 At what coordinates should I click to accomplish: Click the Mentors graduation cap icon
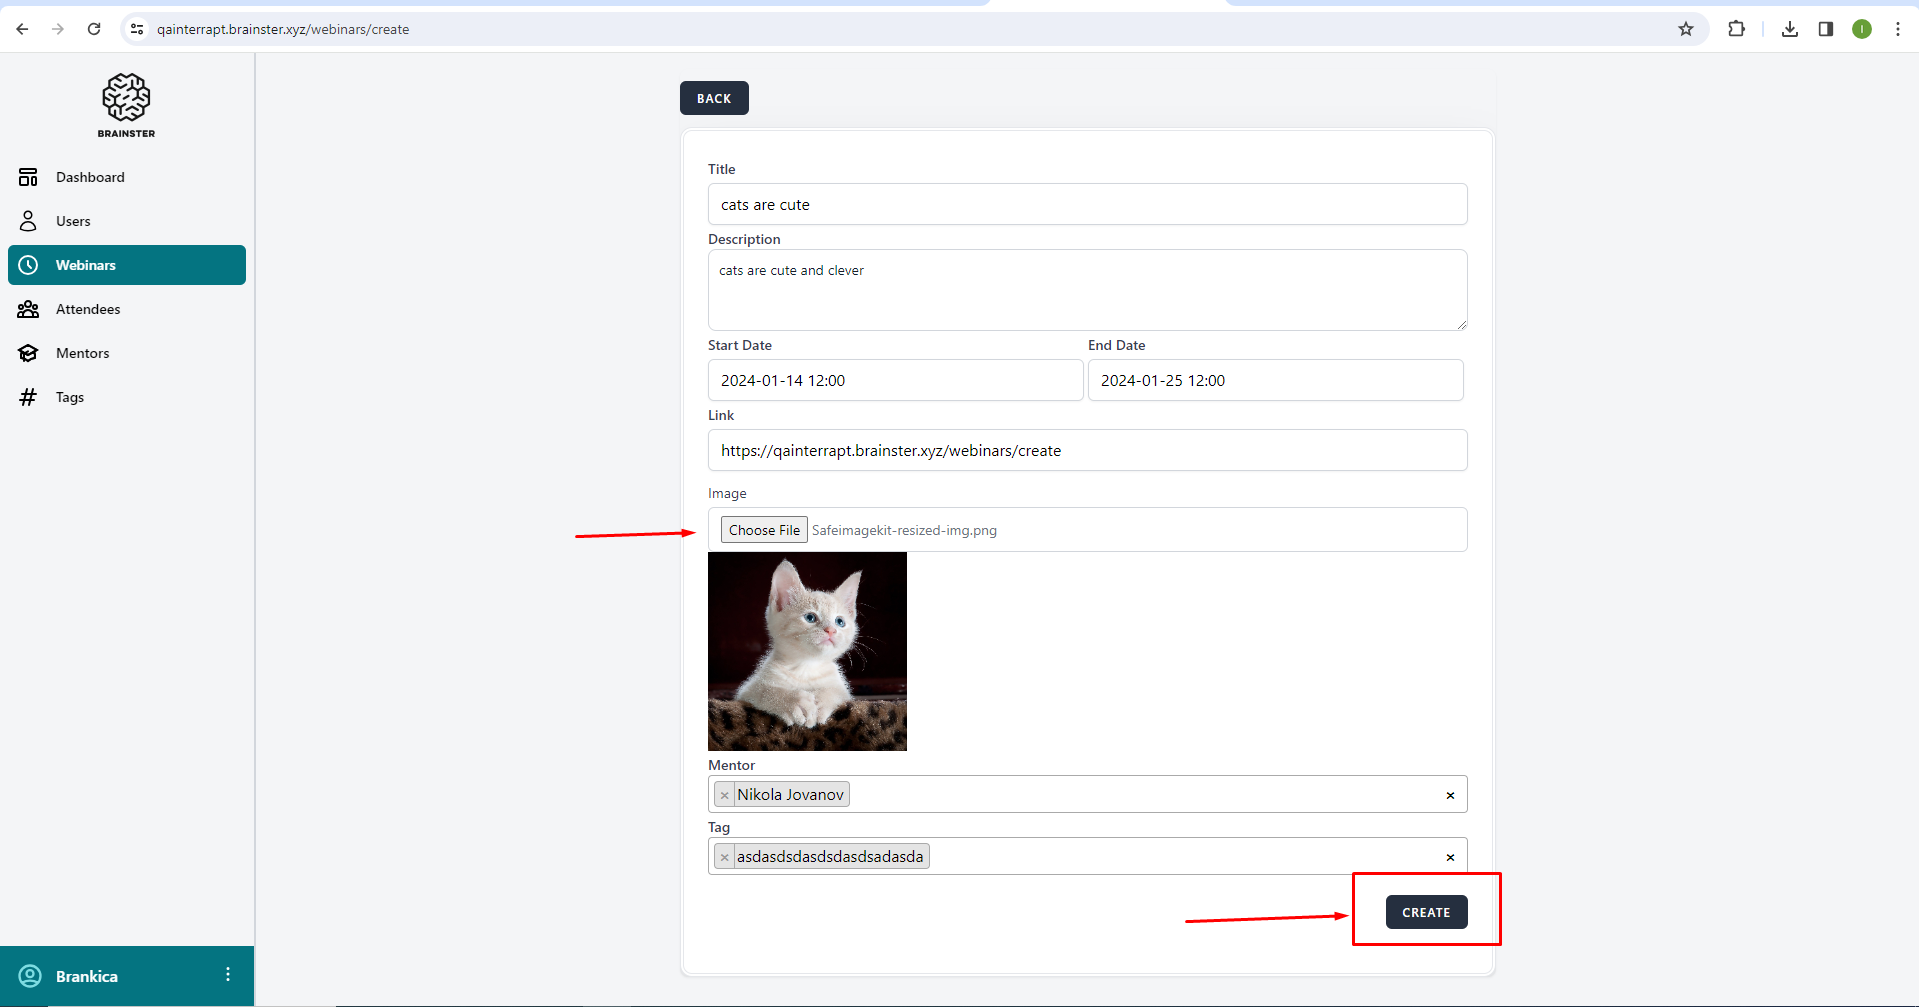pyautogui.click(x=28, y=353)
